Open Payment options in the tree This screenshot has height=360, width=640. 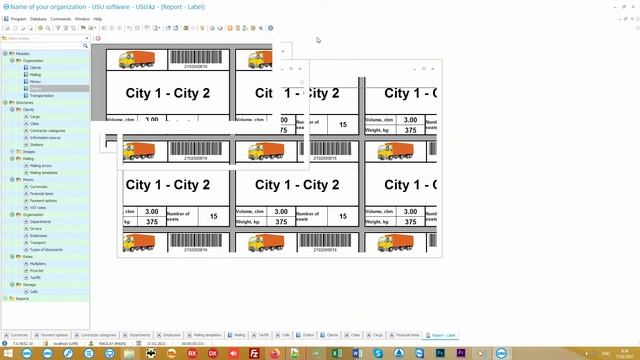click(x=43, y=200)
